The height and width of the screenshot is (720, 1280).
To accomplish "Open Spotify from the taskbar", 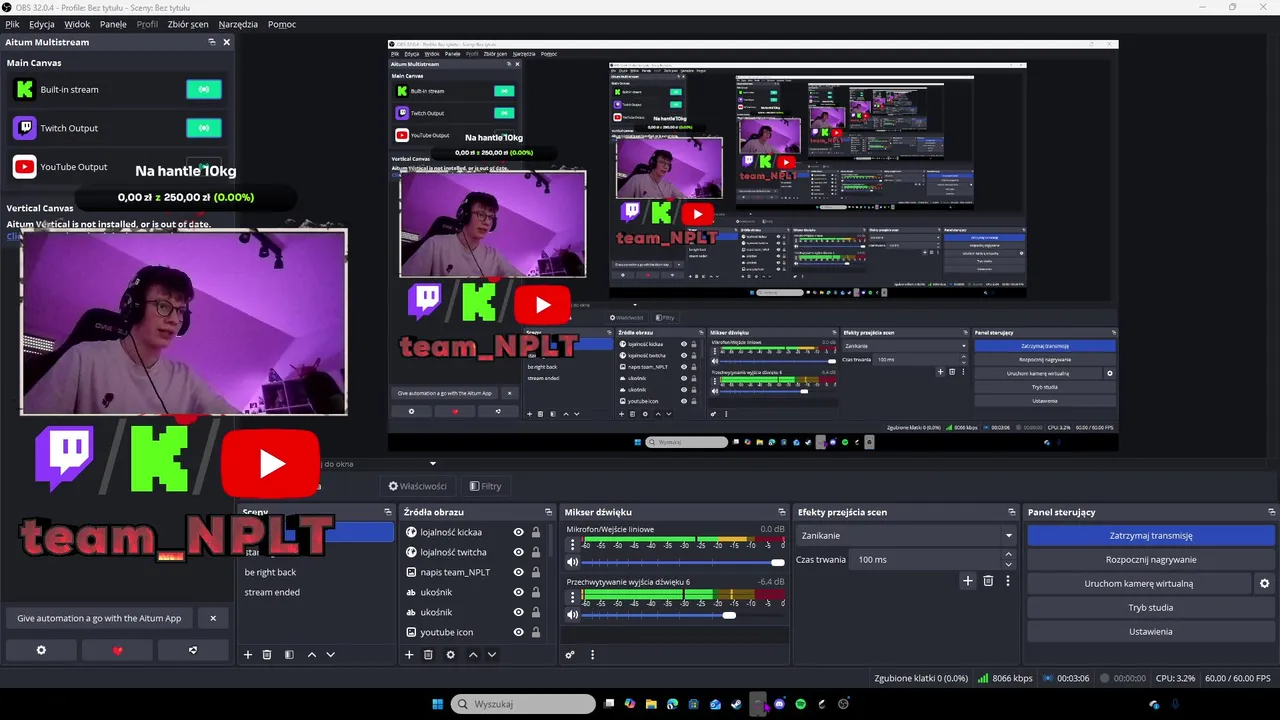I will tap(800, 704).
